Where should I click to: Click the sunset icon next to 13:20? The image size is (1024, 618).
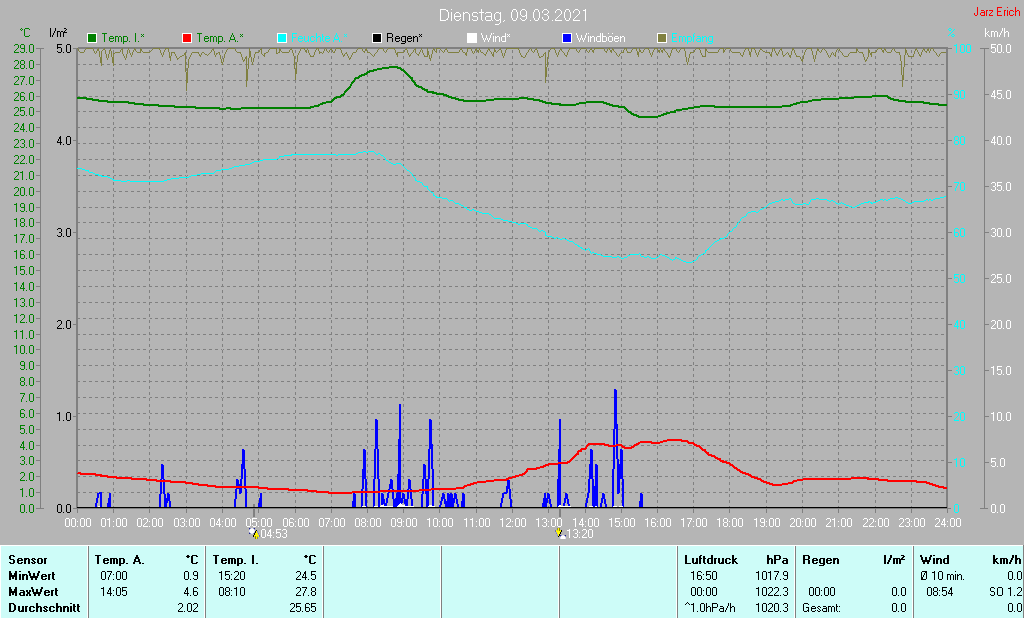[x=560, y=533]
